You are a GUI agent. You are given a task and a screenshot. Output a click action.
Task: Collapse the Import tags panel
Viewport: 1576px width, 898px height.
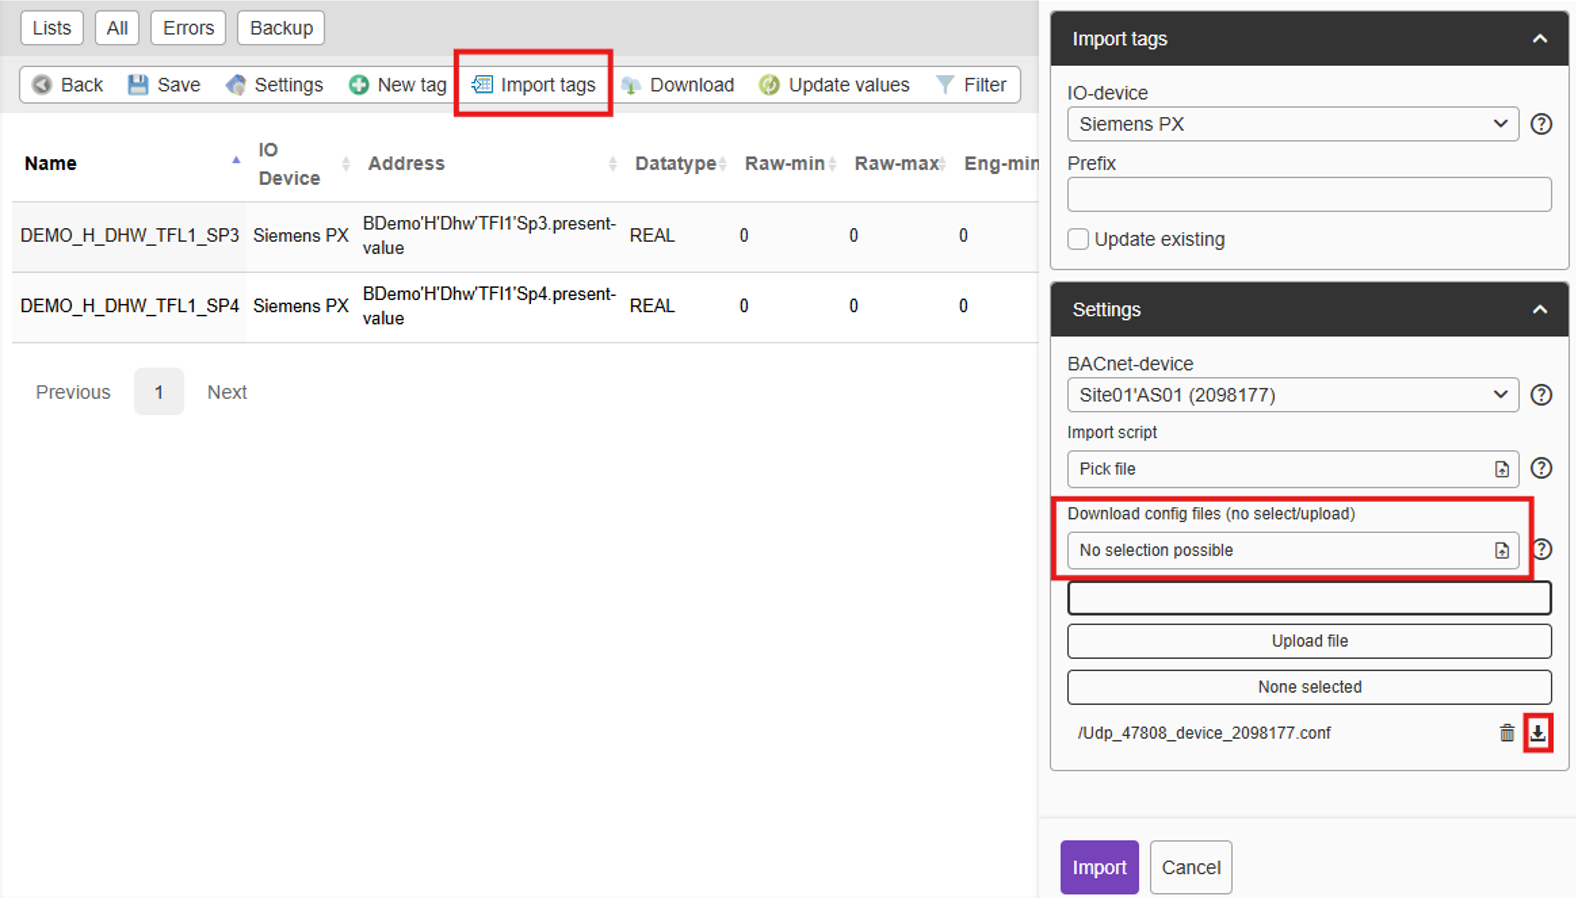pos(1540,39)
